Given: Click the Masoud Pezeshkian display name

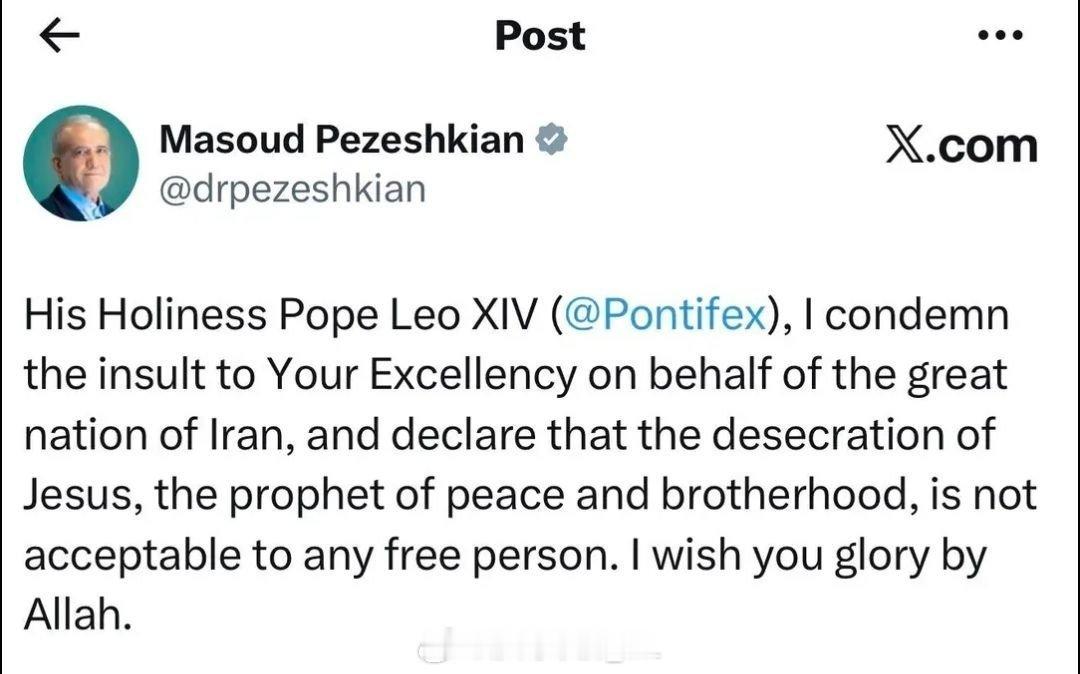Looking at the screenshot, I should pos(341,140).
